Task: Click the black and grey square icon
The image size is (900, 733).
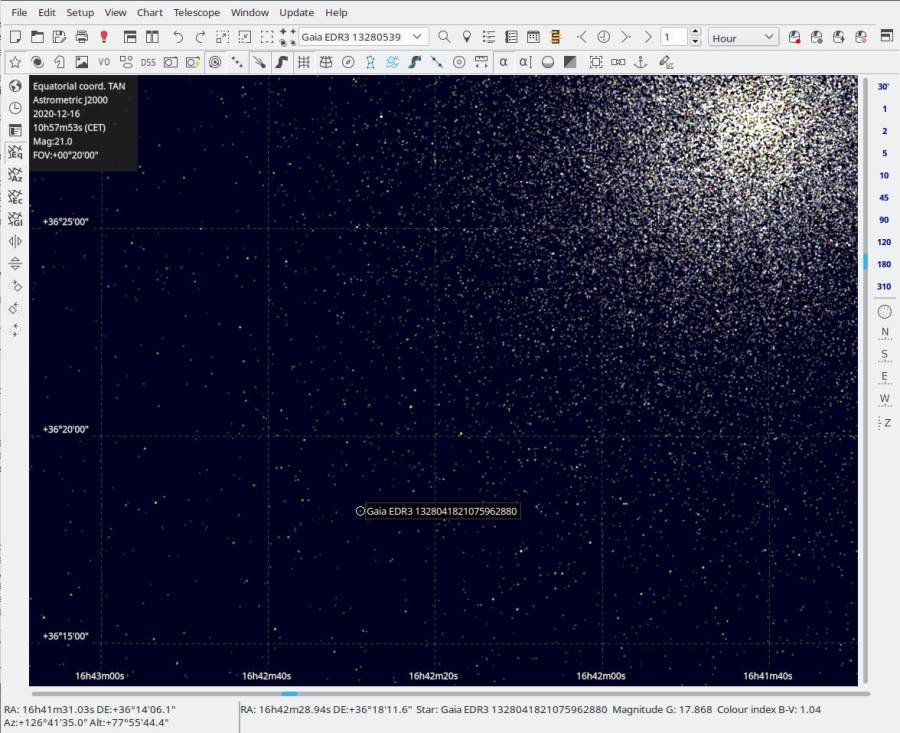Action: 570,62
